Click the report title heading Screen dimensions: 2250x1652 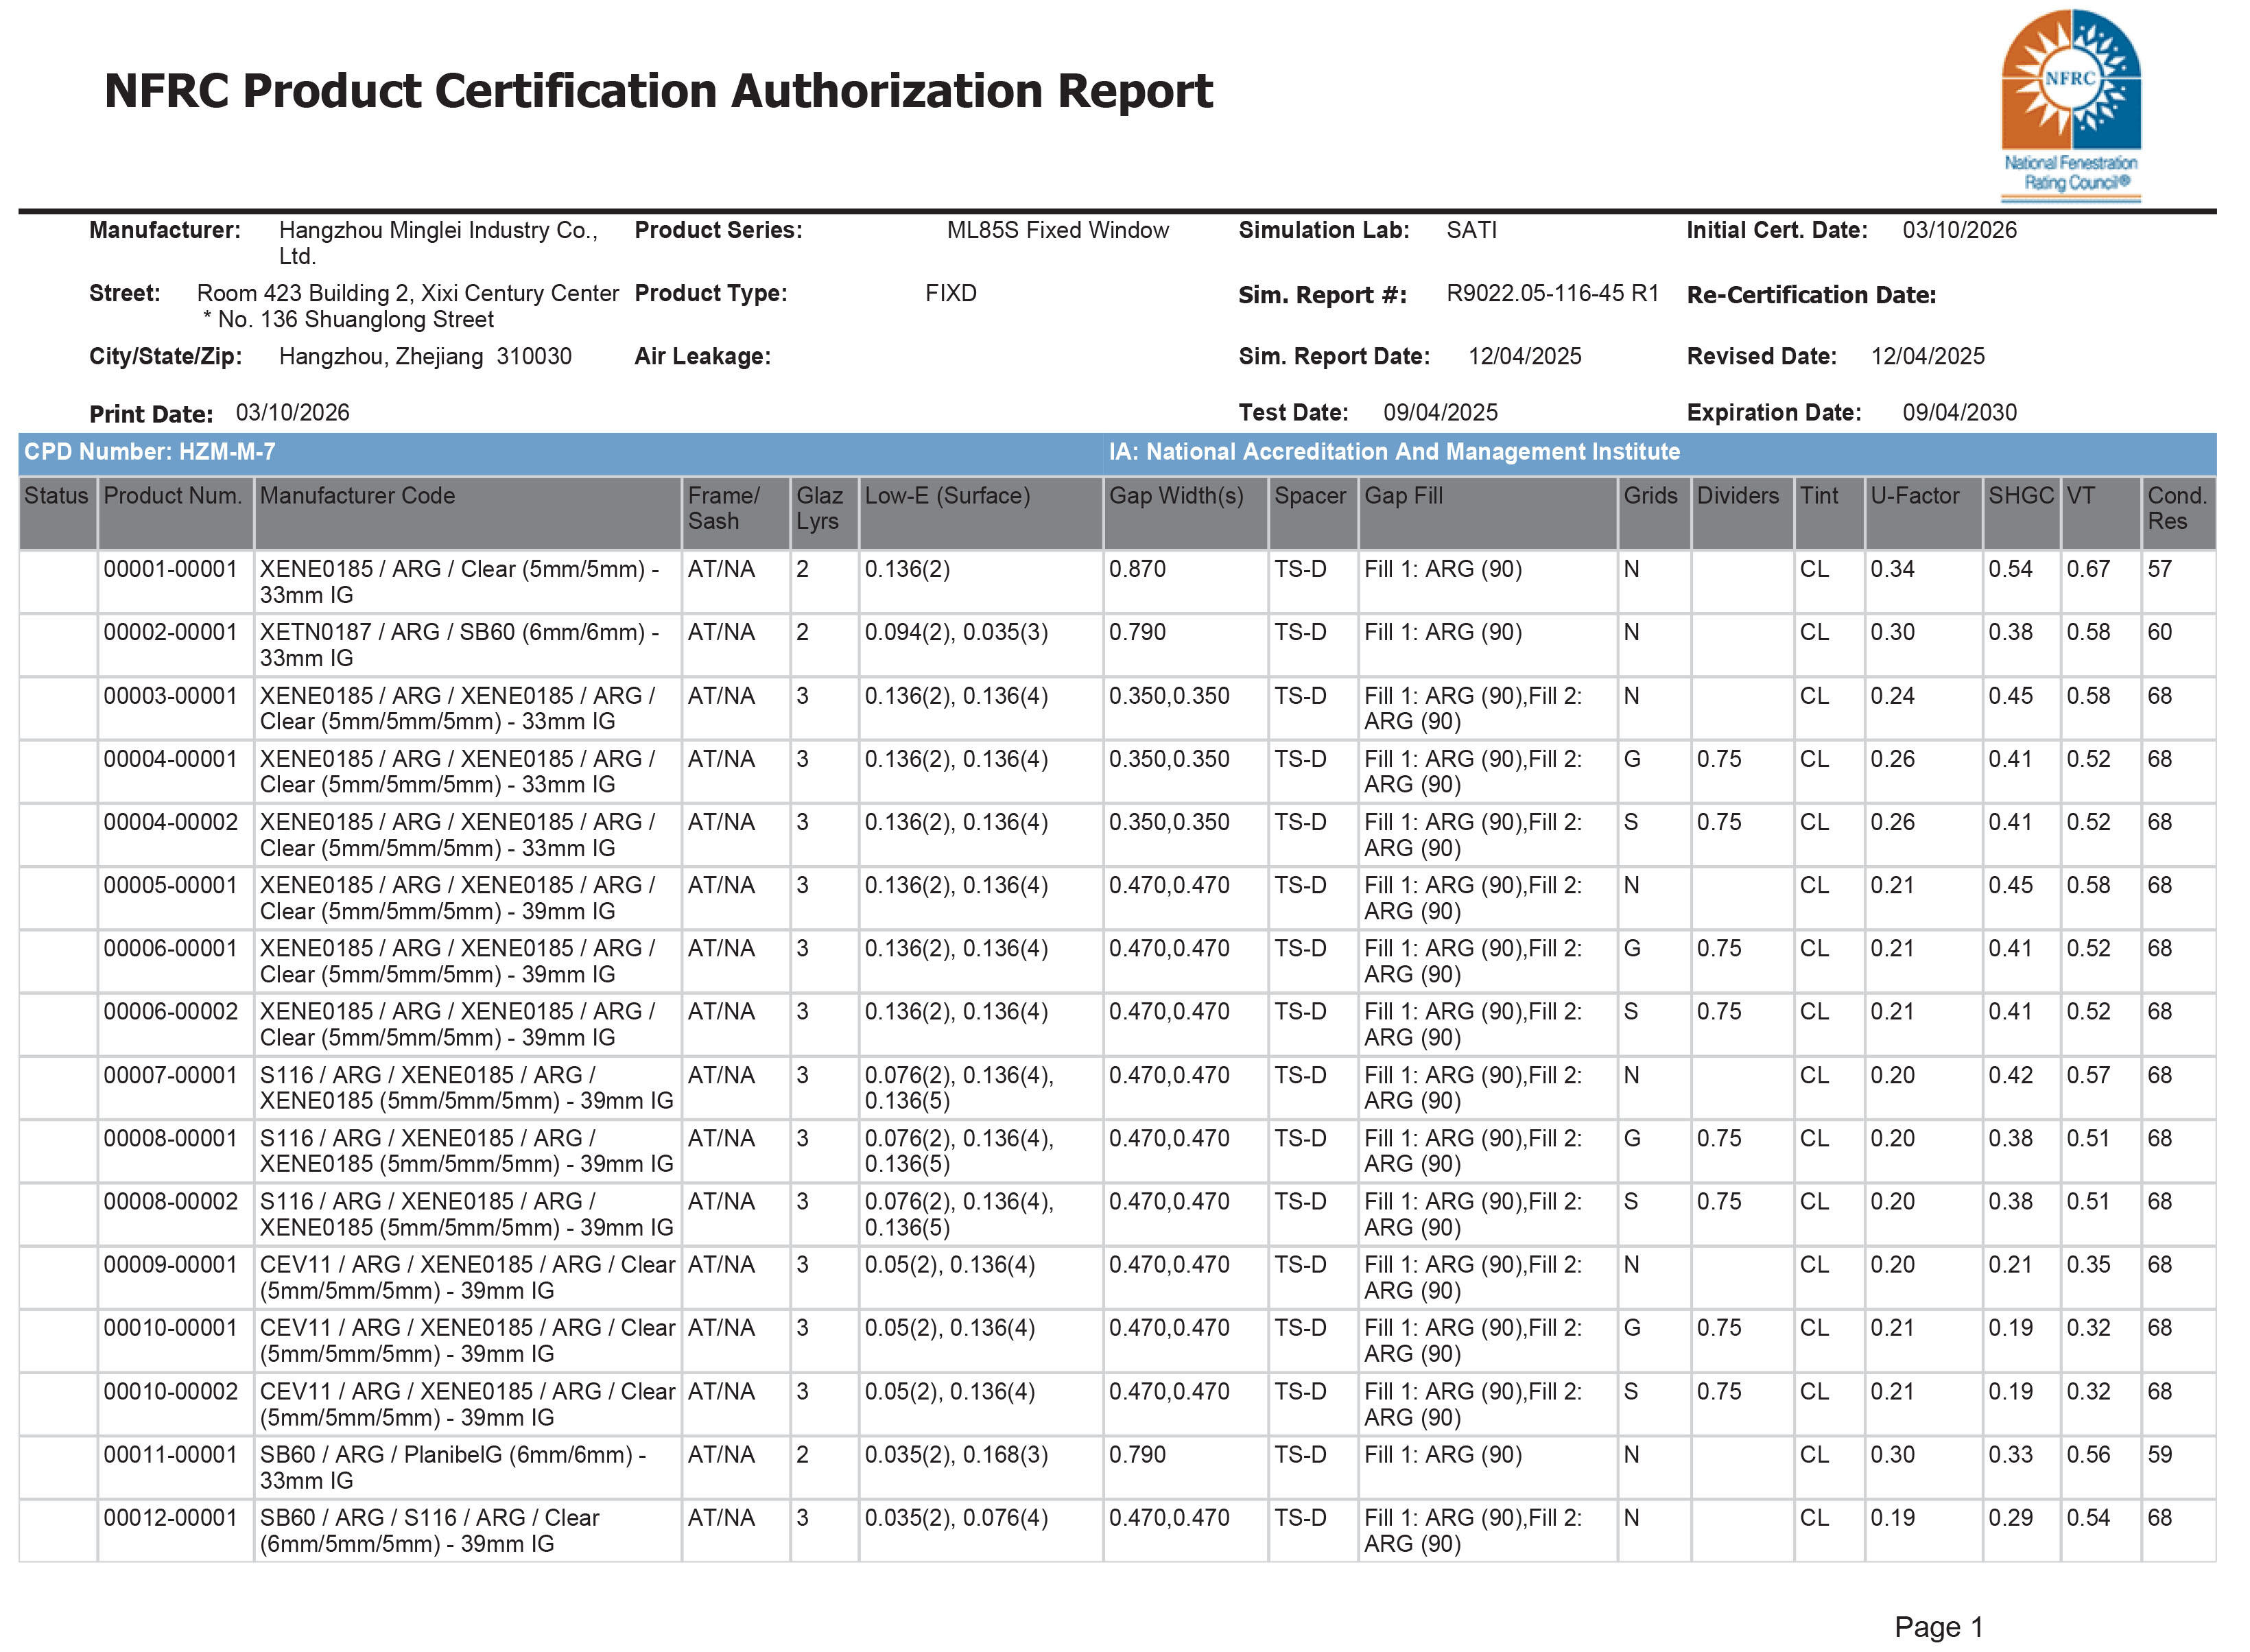coord(657,91)
